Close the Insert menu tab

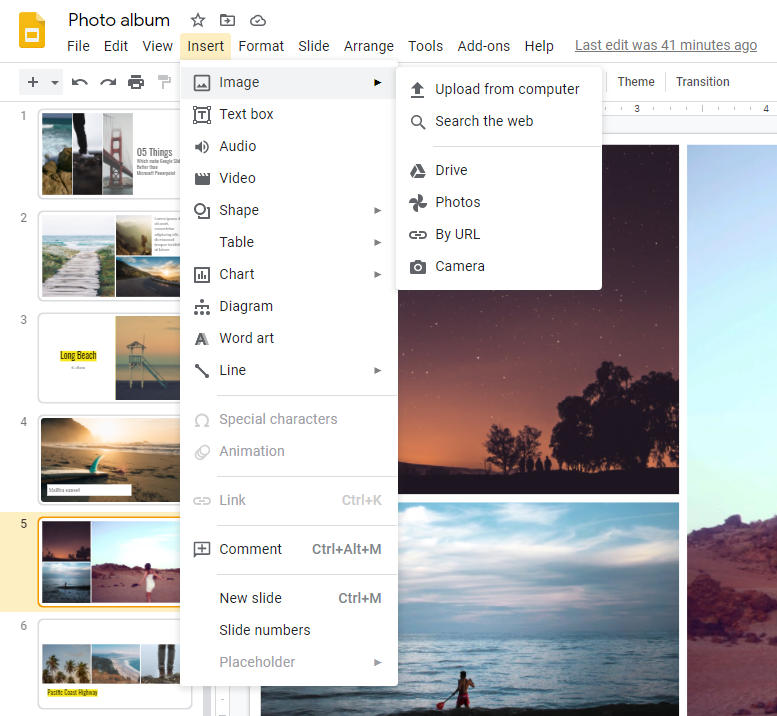tap(206, 46)
